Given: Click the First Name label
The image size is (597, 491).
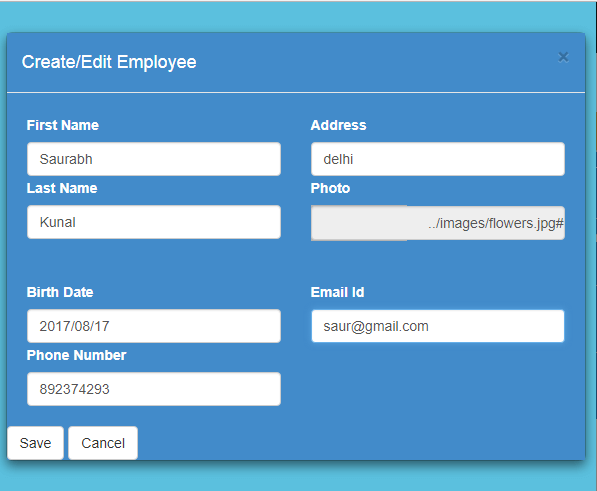Looking at the screenshot, I should pyautogui.click(x=63, y=125).
